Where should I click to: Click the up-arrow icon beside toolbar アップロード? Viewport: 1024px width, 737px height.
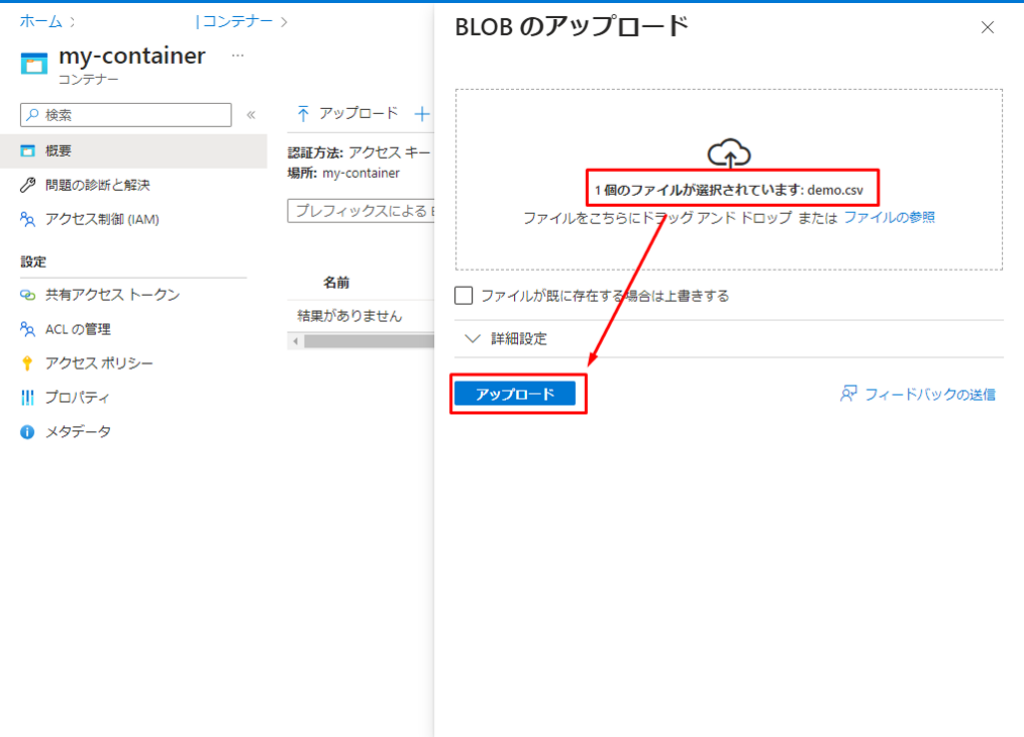pyautogui.click(x=303, y=114)
